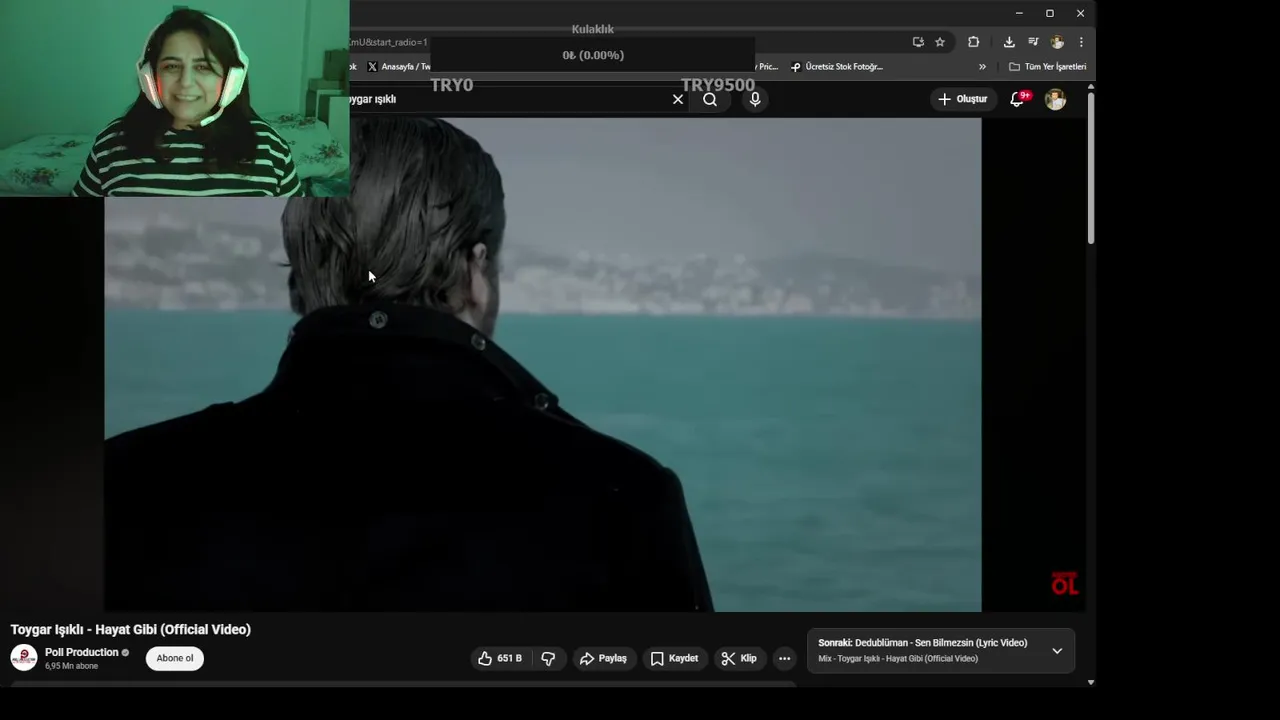Open the Oluştur create menu
The height and width of the screenshot is (720, 1280).
[x=963, y=99]
